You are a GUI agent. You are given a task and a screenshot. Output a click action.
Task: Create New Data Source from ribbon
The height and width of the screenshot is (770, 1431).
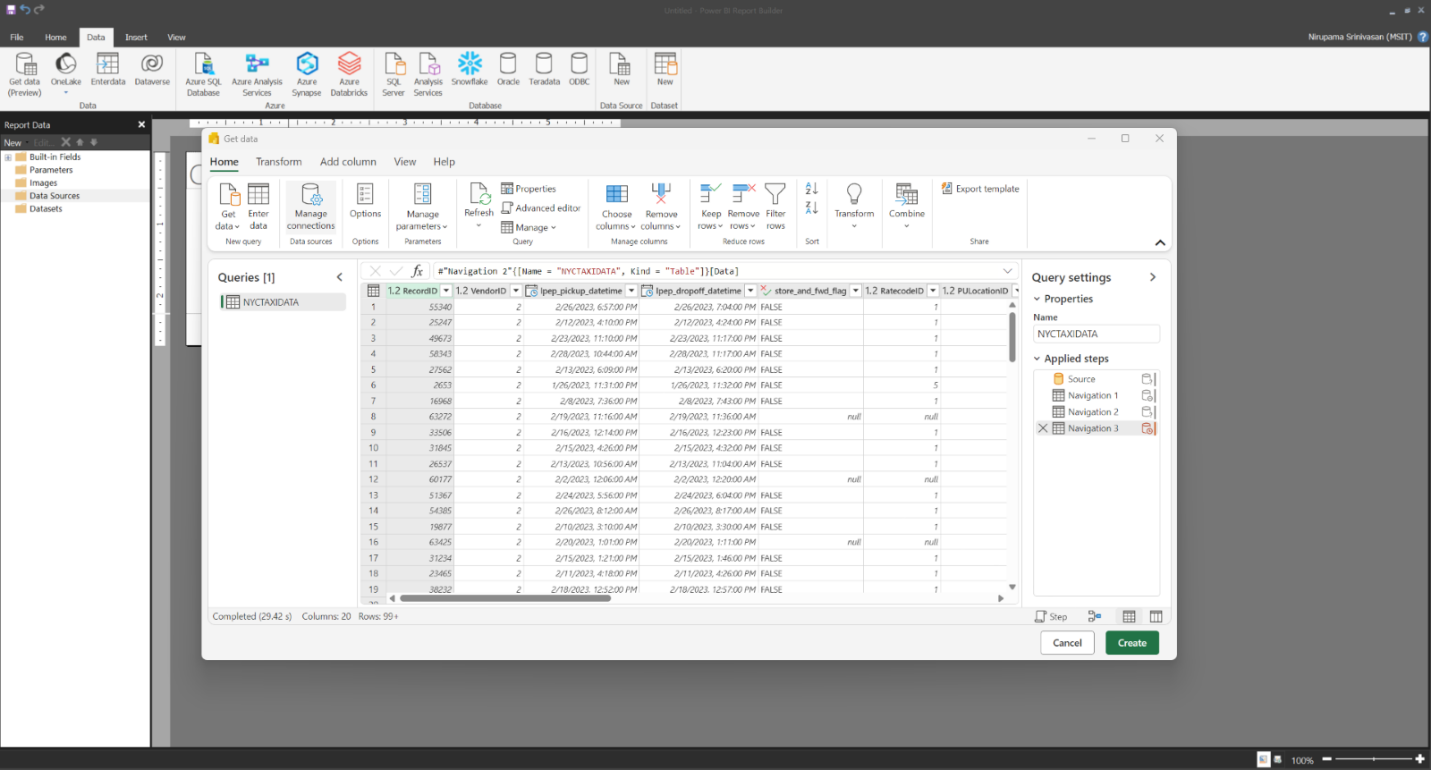point(621,70)
